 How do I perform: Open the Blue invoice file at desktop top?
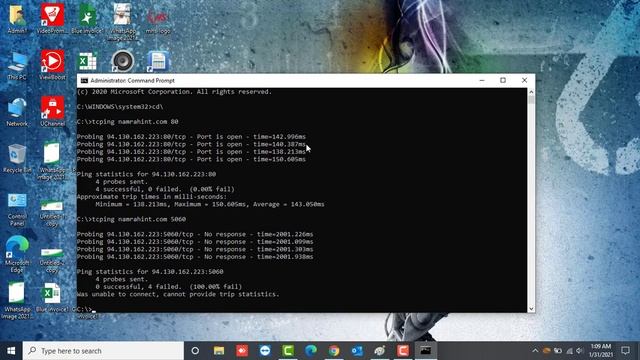click(x=87, y=18)
